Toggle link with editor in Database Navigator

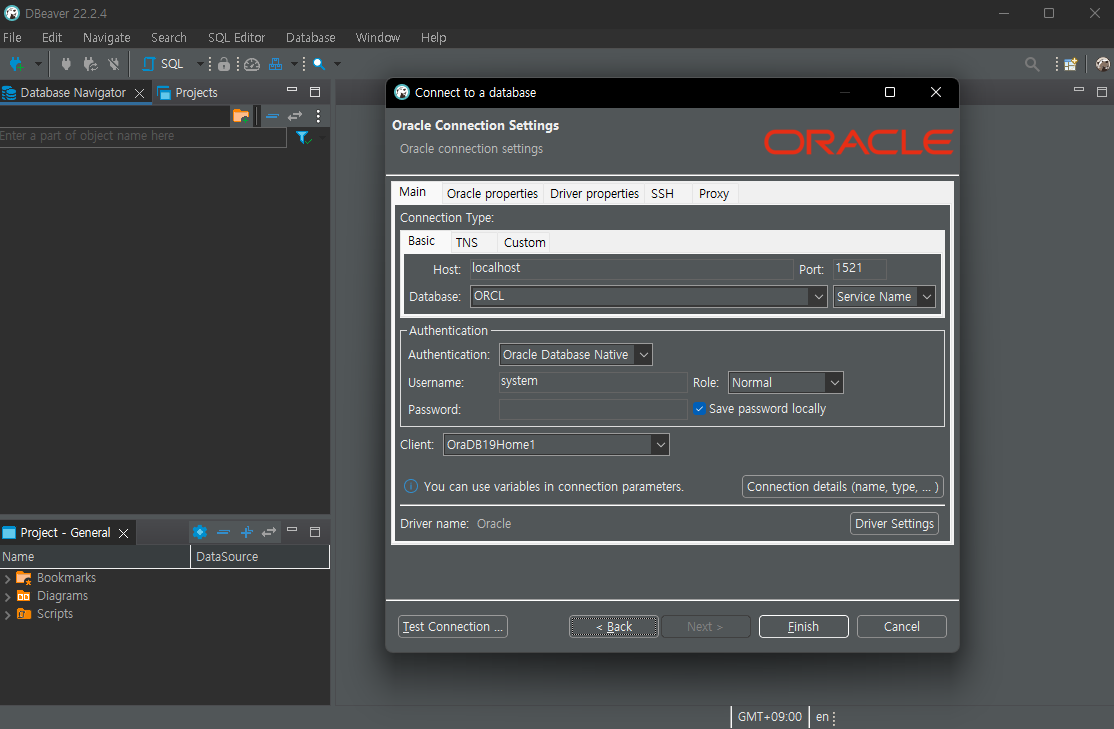pyautogui.click(x=295, y=116)
